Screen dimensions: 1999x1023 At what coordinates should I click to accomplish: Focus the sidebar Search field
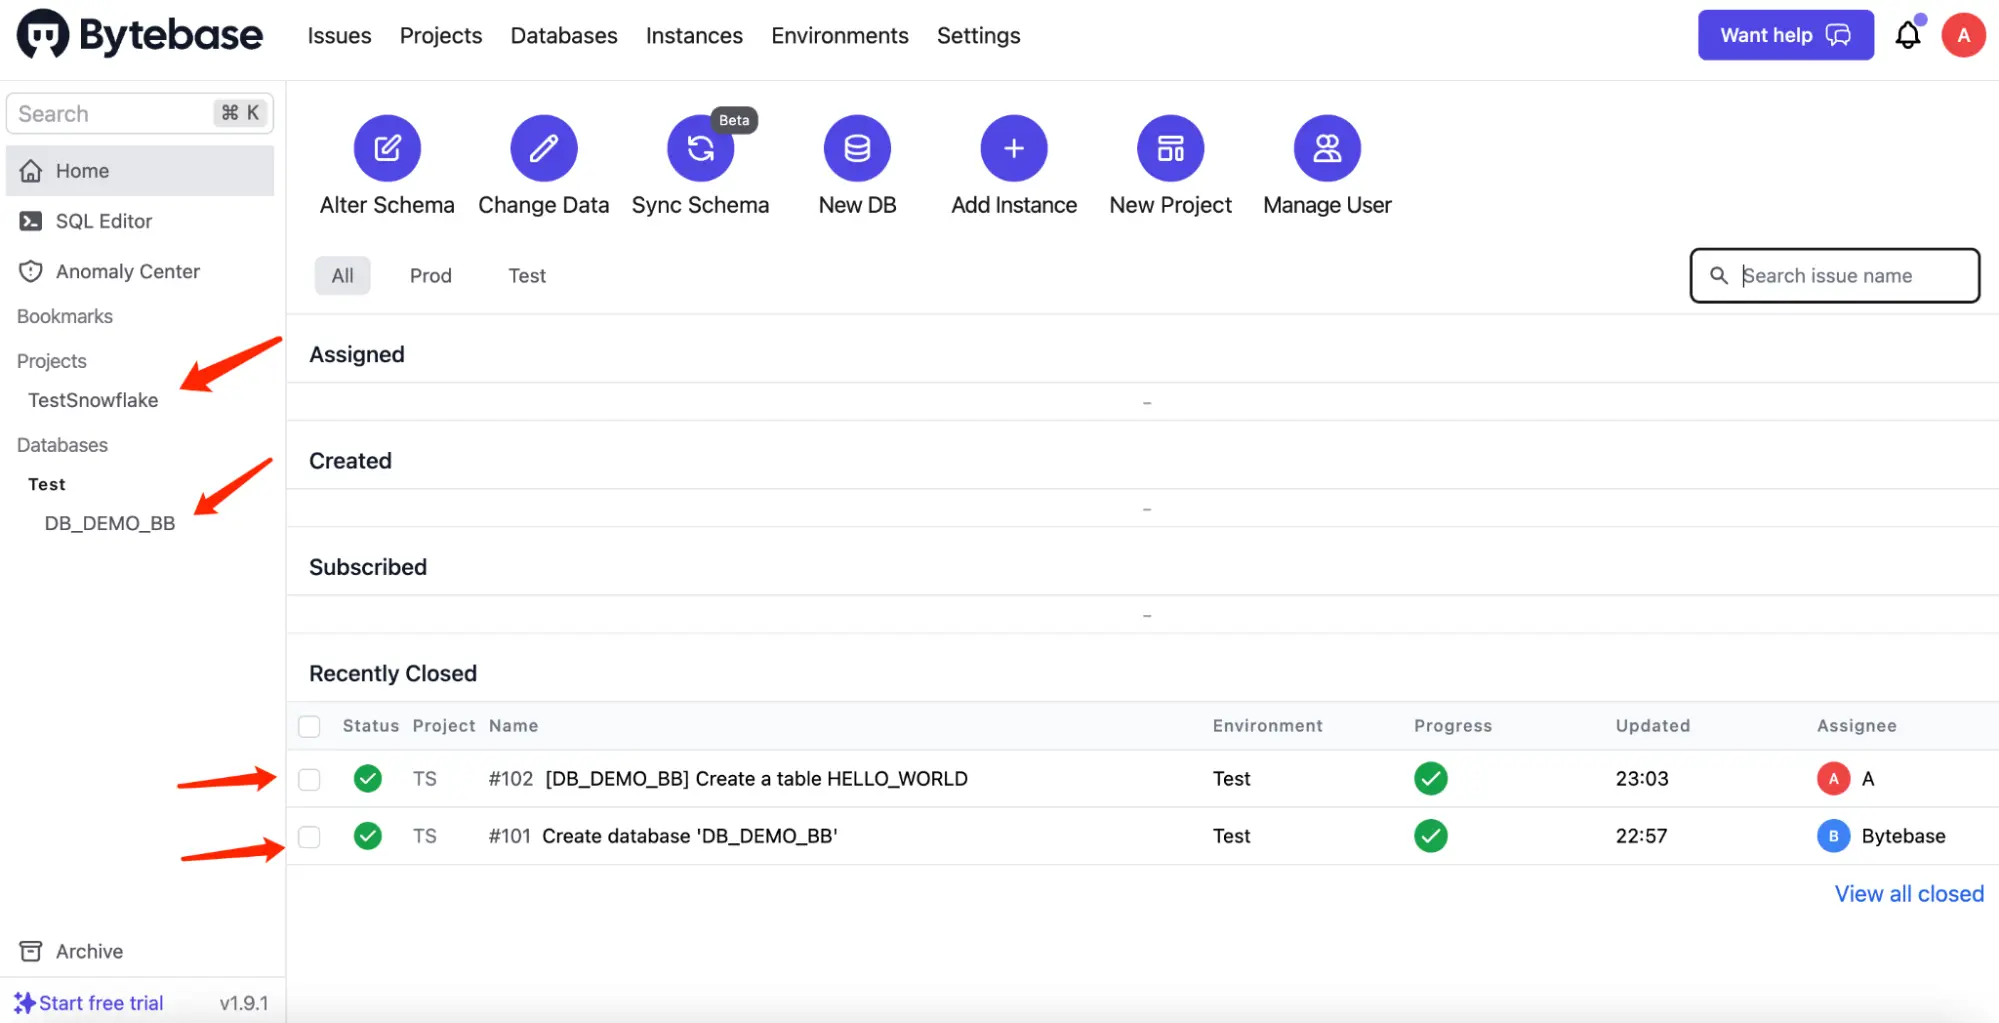(x=140, y=113)
